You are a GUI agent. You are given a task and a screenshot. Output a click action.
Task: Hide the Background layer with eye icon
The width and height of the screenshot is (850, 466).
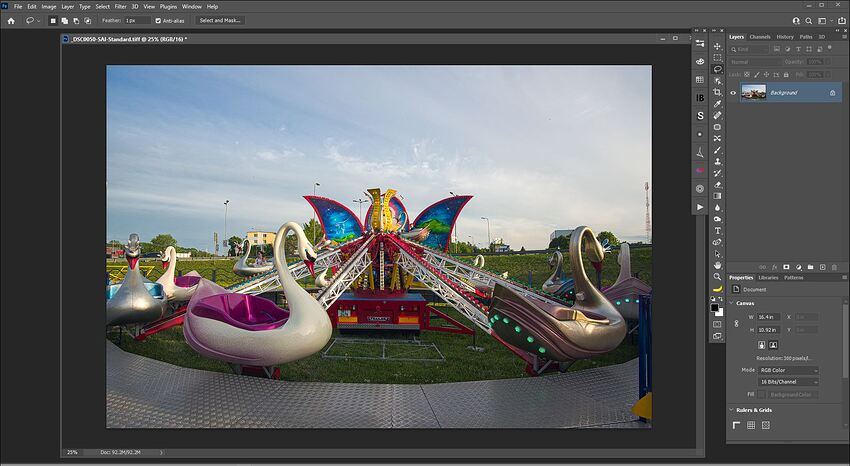[733, 93]
